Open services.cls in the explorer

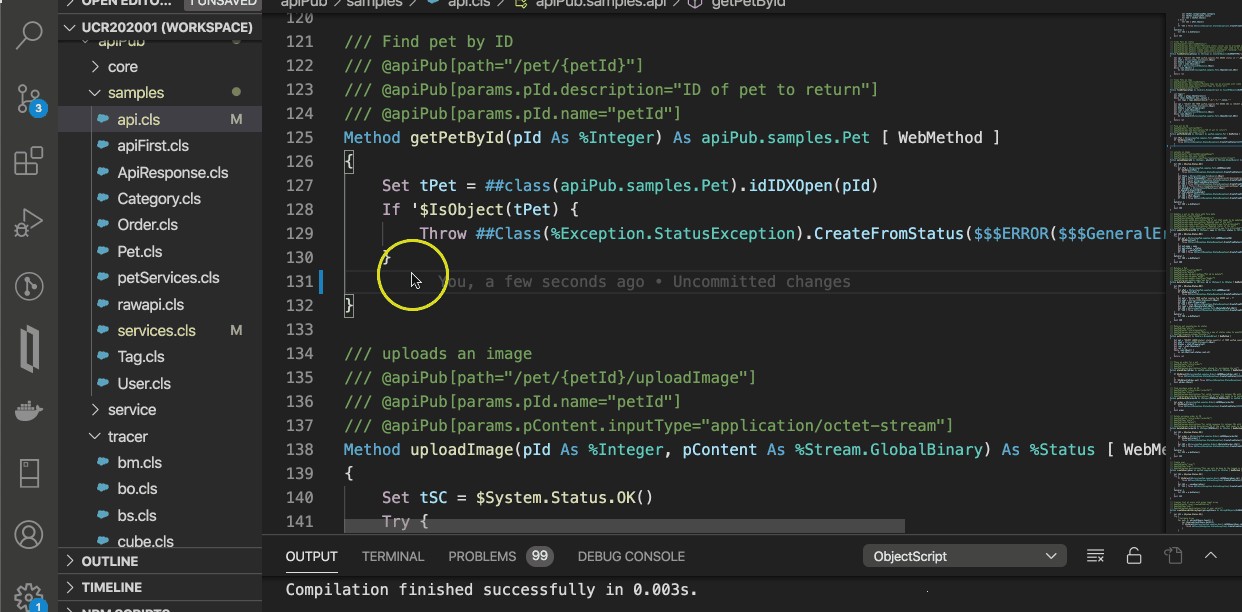156,330
